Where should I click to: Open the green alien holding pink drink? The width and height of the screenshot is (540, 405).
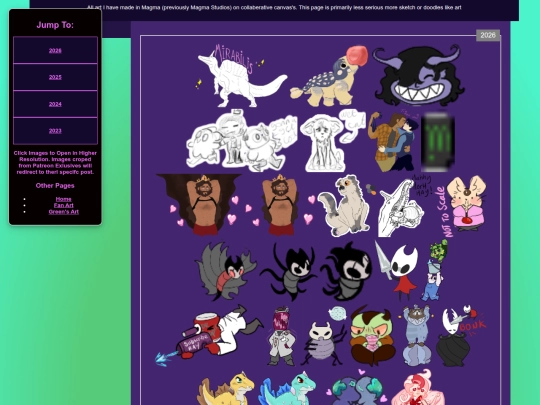click(373, 336)
